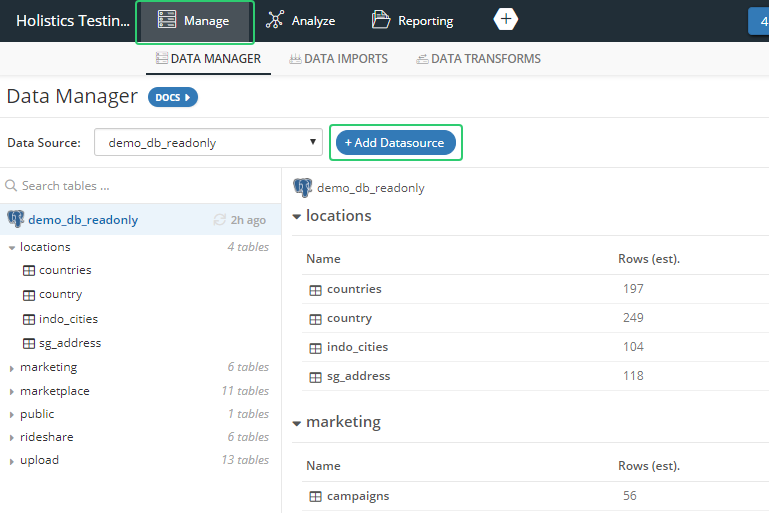
Task: Click the refresh sync icon beside 2h ago
Action: pyautogui.click(x=220, y=220)
